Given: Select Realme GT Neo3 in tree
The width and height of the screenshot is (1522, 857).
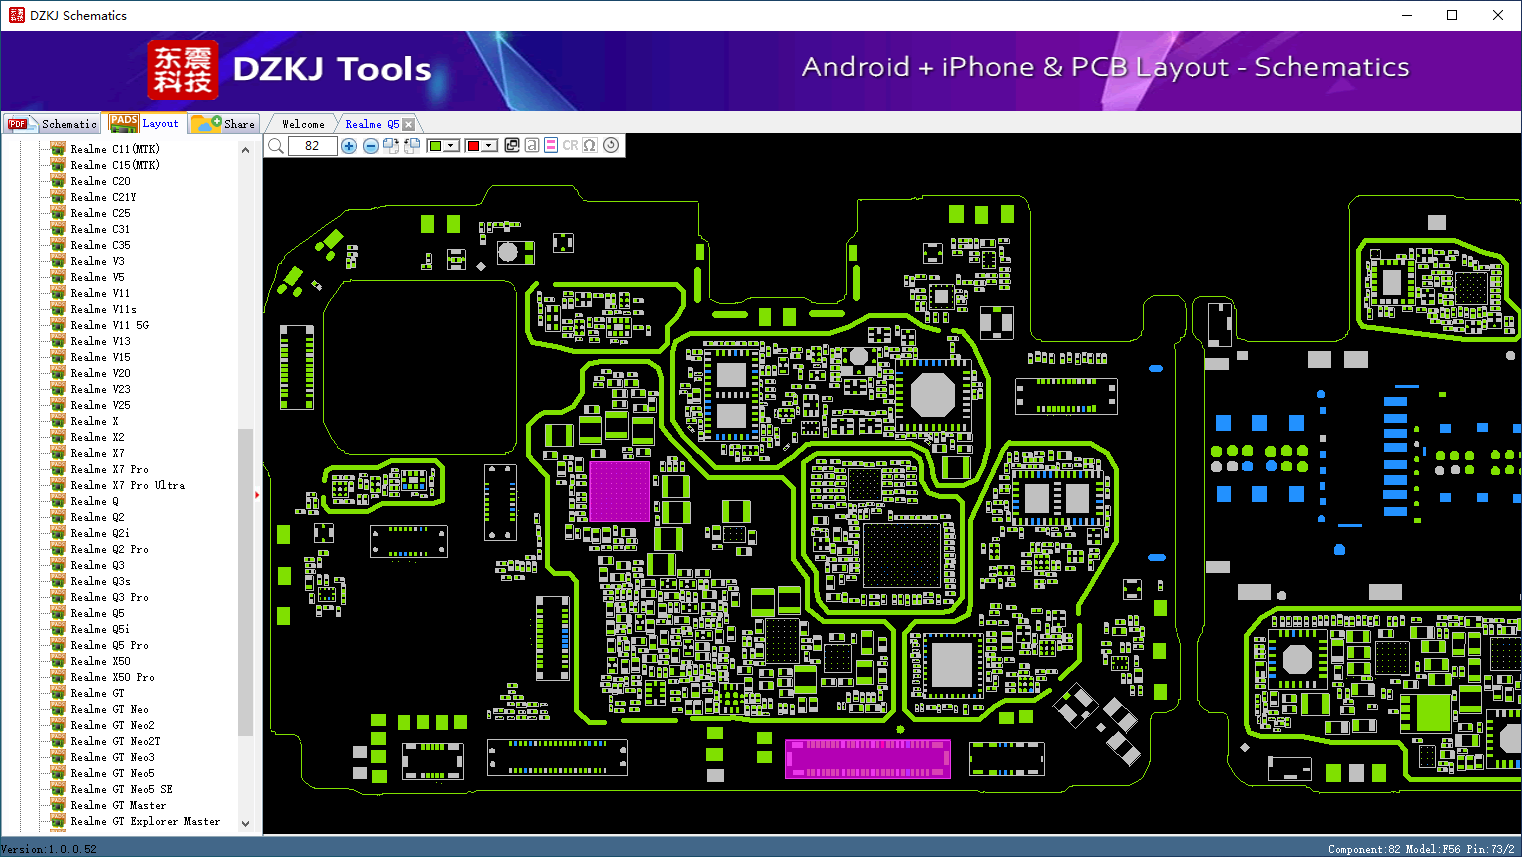Looking at the screenshot, I should point(112,757).
